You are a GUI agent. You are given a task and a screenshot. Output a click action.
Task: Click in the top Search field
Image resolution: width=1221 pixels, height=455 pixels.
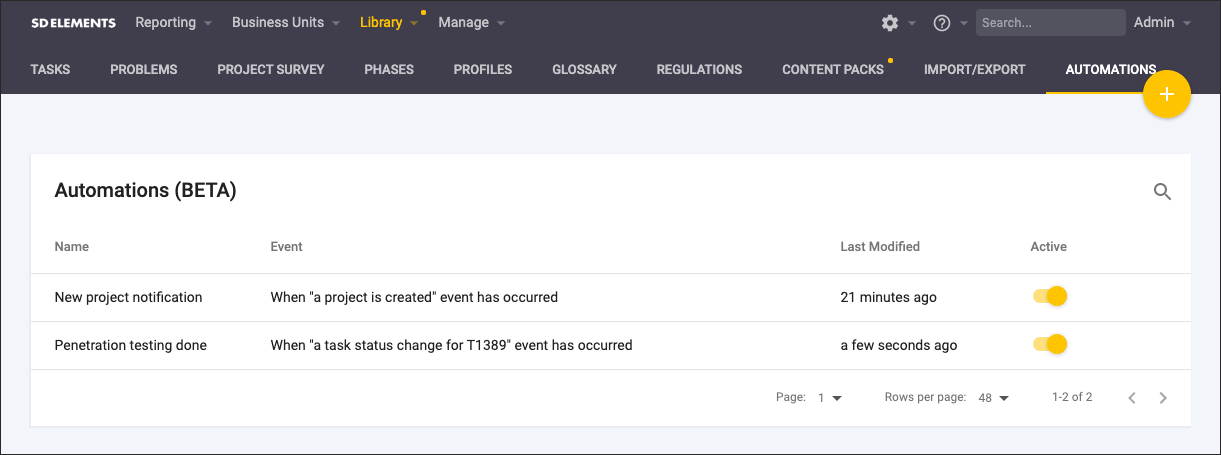[x=1051, y=22]
